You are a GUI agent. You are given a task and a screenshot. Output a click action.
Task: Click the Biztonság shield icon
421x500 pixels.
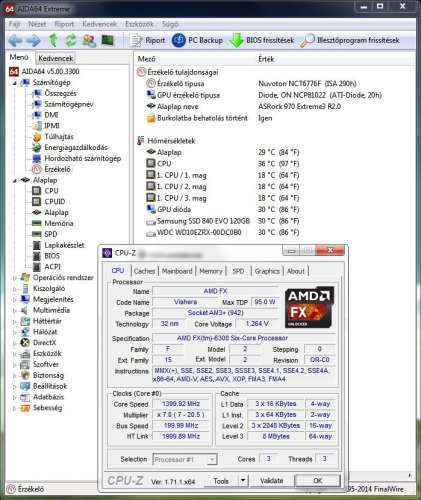pos(25,375)
